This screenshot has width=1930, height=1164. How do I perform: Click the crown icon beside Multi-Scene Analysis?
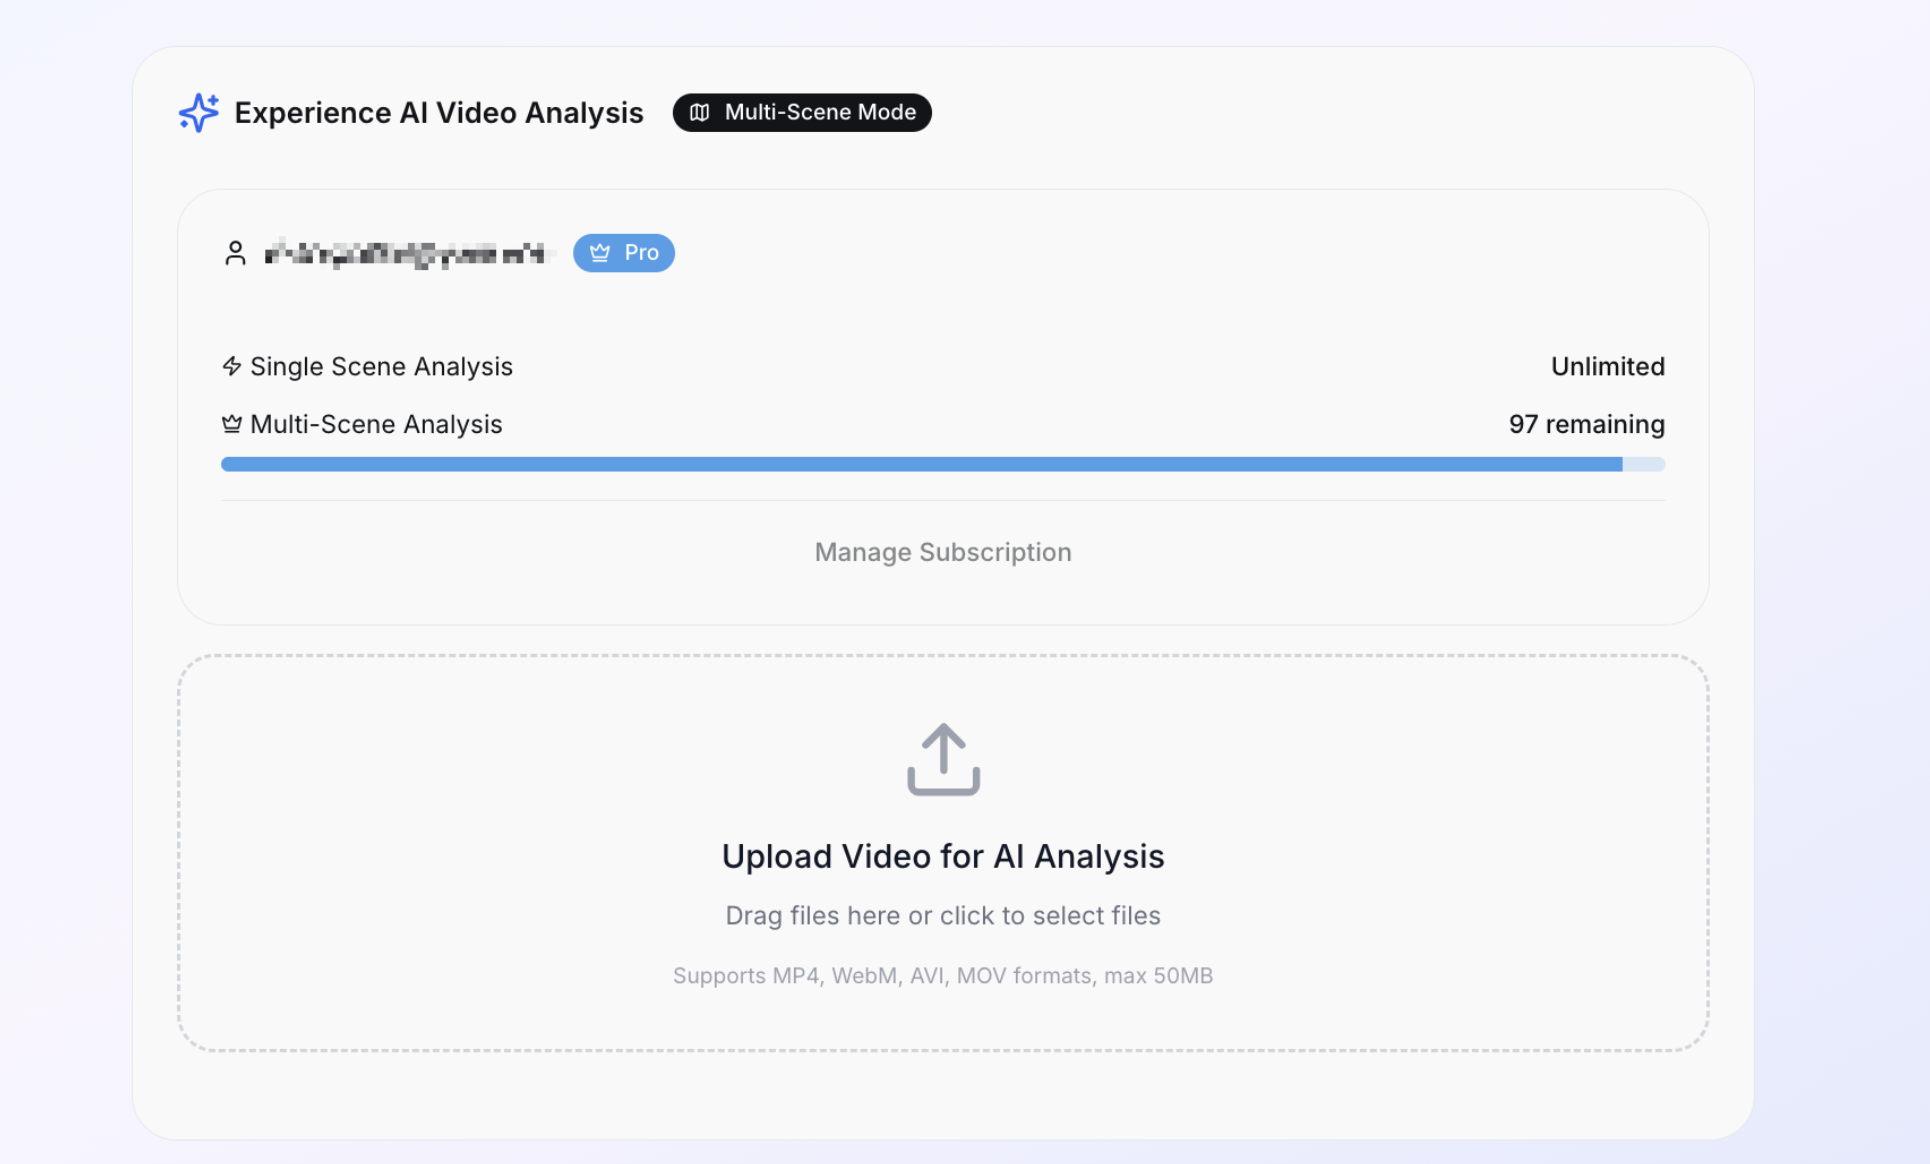(231, 423)
